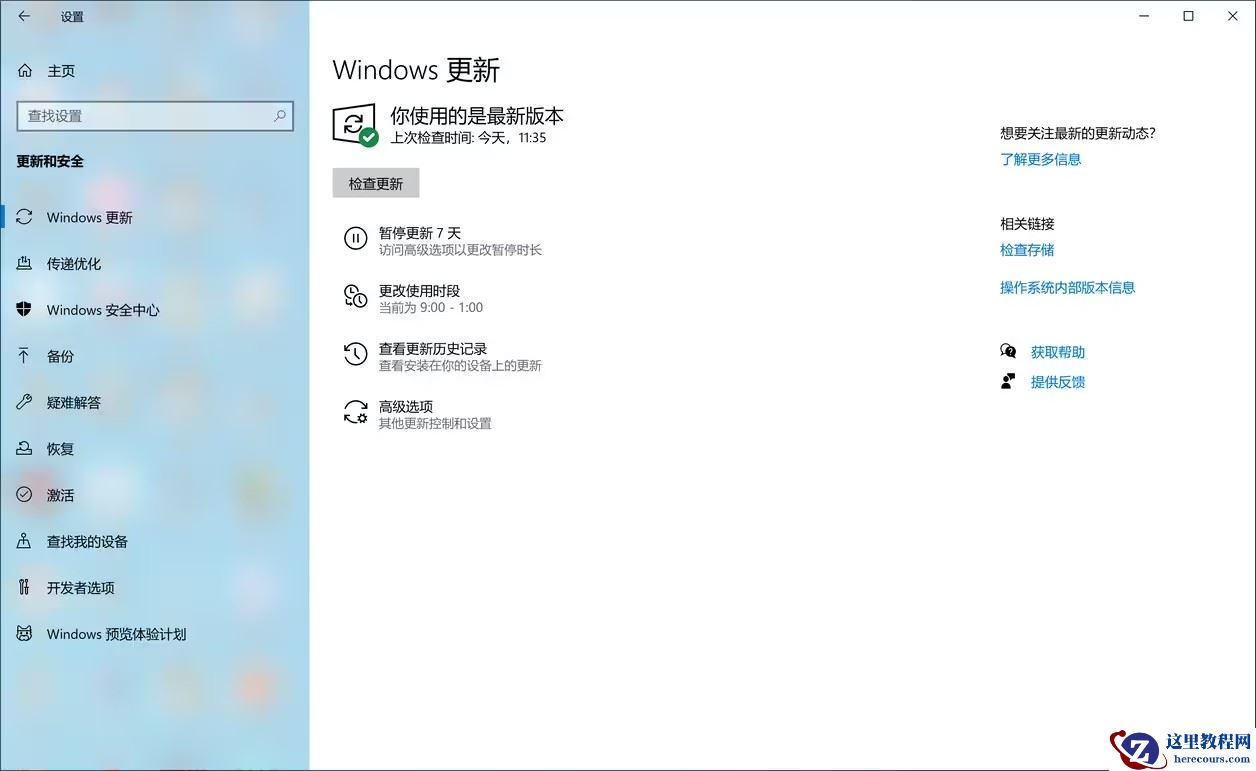Screen dimensions: 1256x771
Task: Select the Windows 更新 sidebar icon
Action: click(x=24, y=217)
